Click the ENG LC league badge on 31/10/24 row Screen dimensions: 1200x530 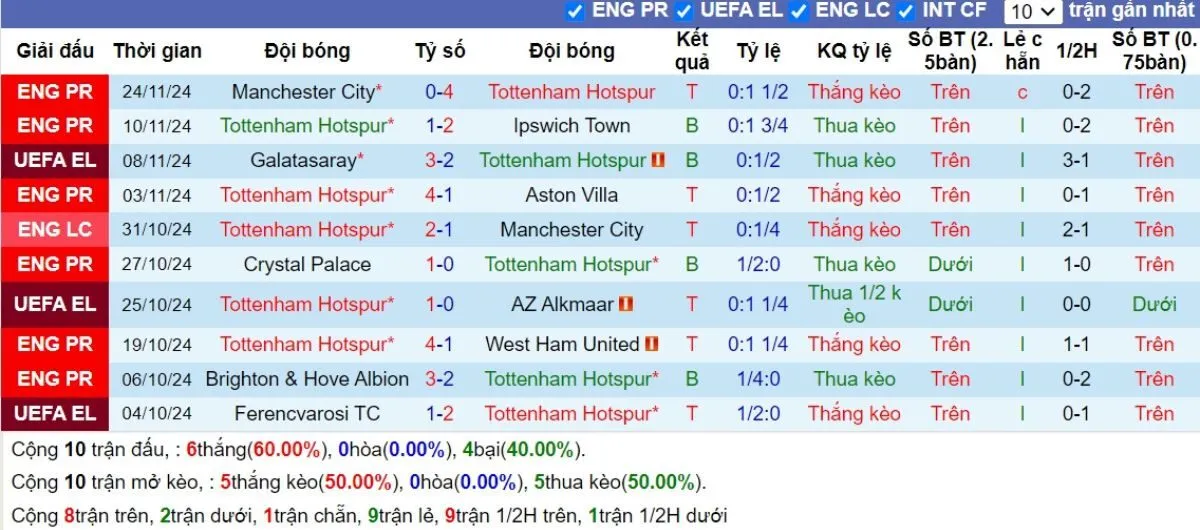tap(55, 229)
